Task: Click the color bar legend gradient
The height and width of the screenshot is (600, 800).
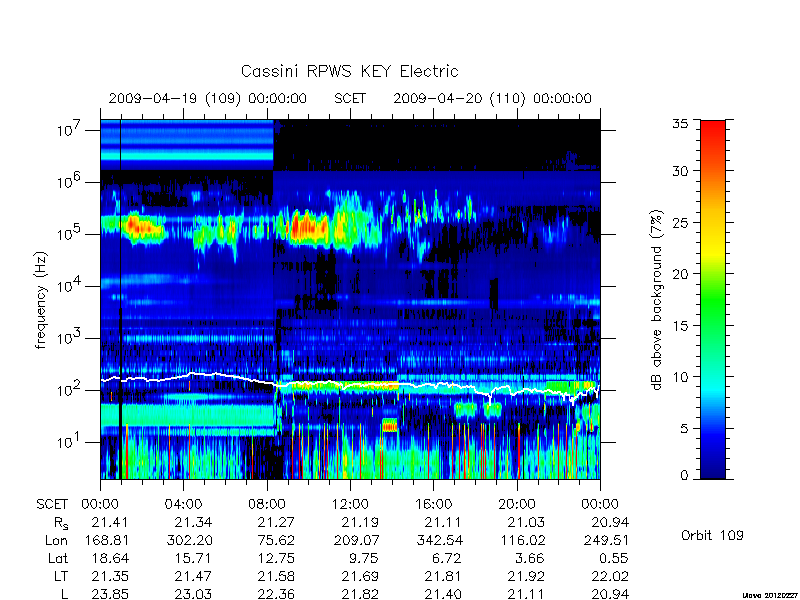Action: pyautogui.click(x=713, y=299)
